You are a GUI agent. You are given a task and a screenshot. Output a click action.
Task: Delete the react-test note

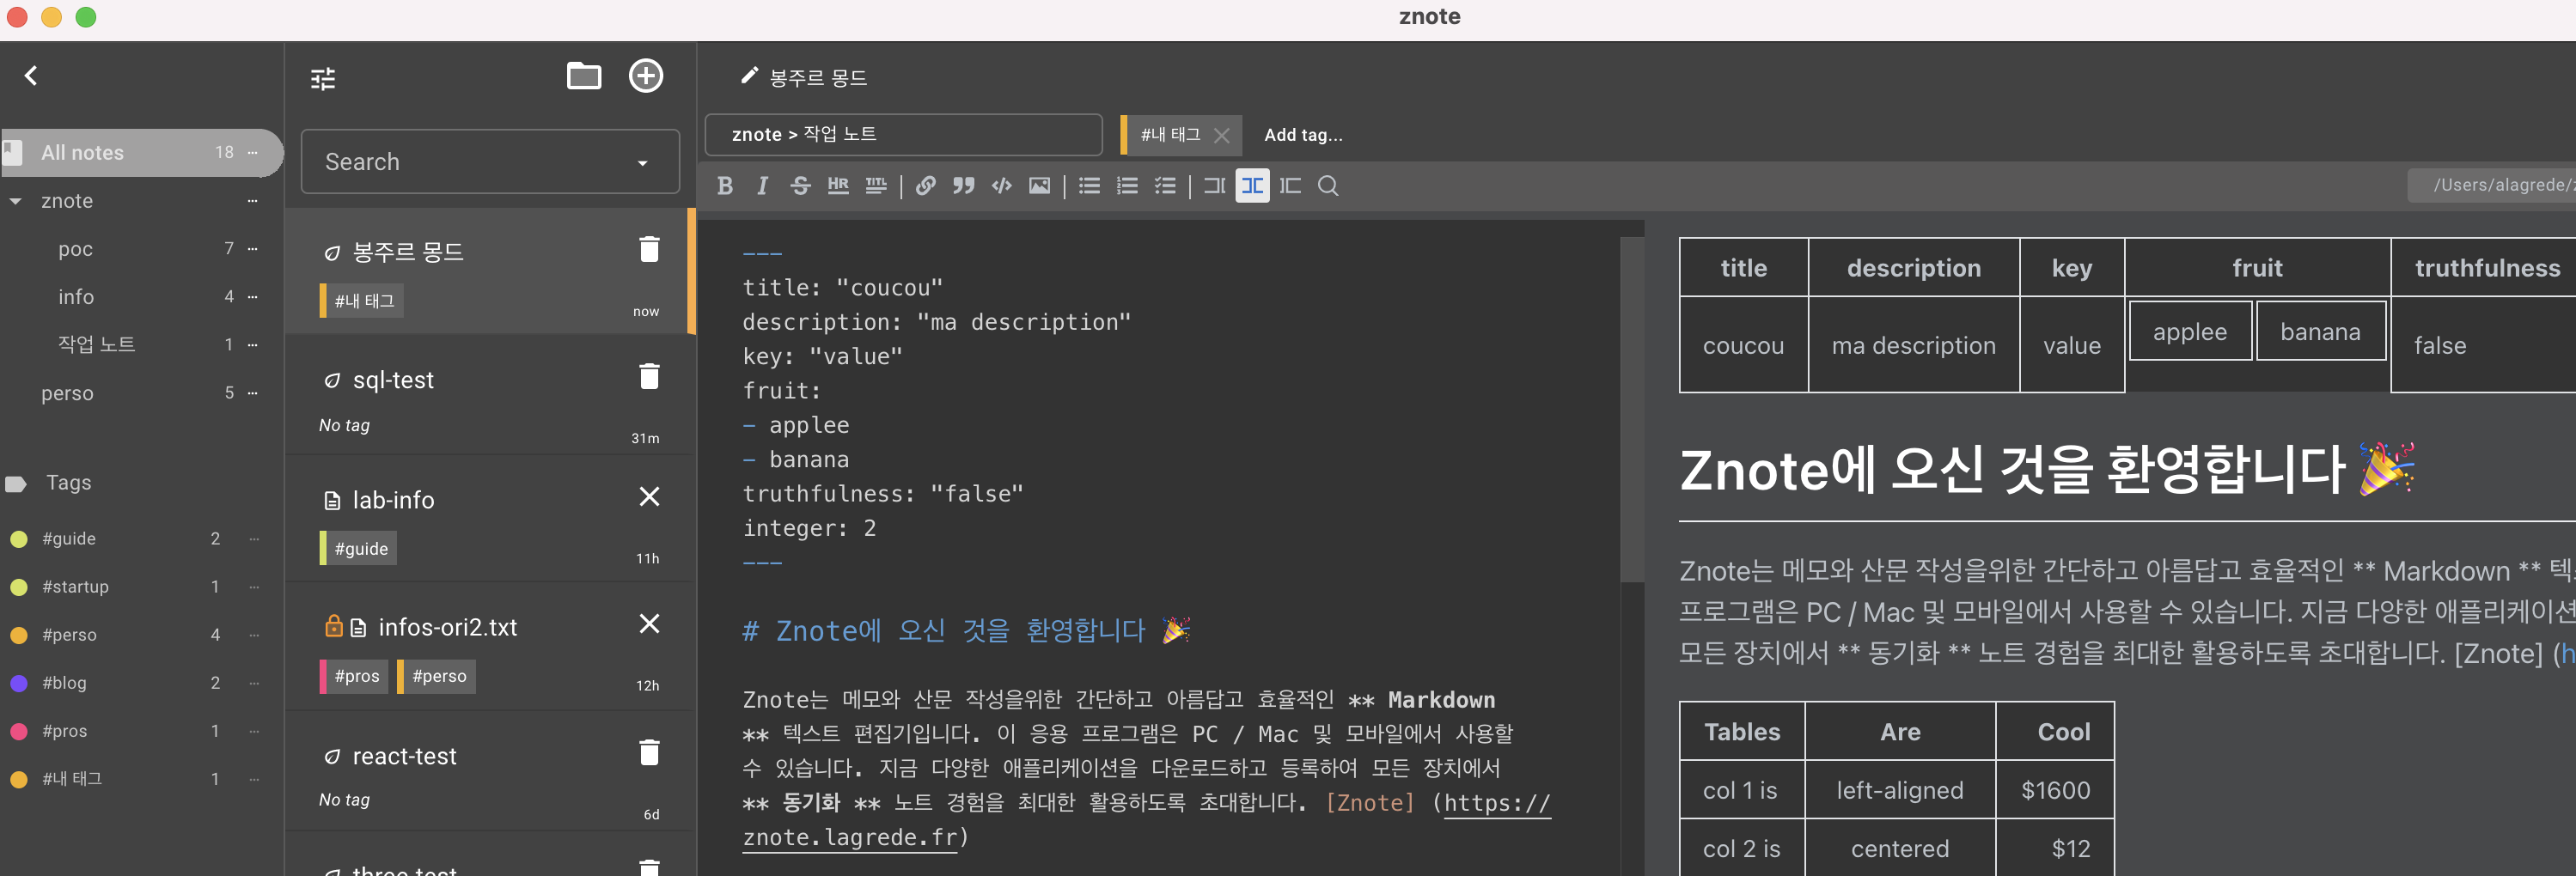pyautogui.click(x=649, y=752)
